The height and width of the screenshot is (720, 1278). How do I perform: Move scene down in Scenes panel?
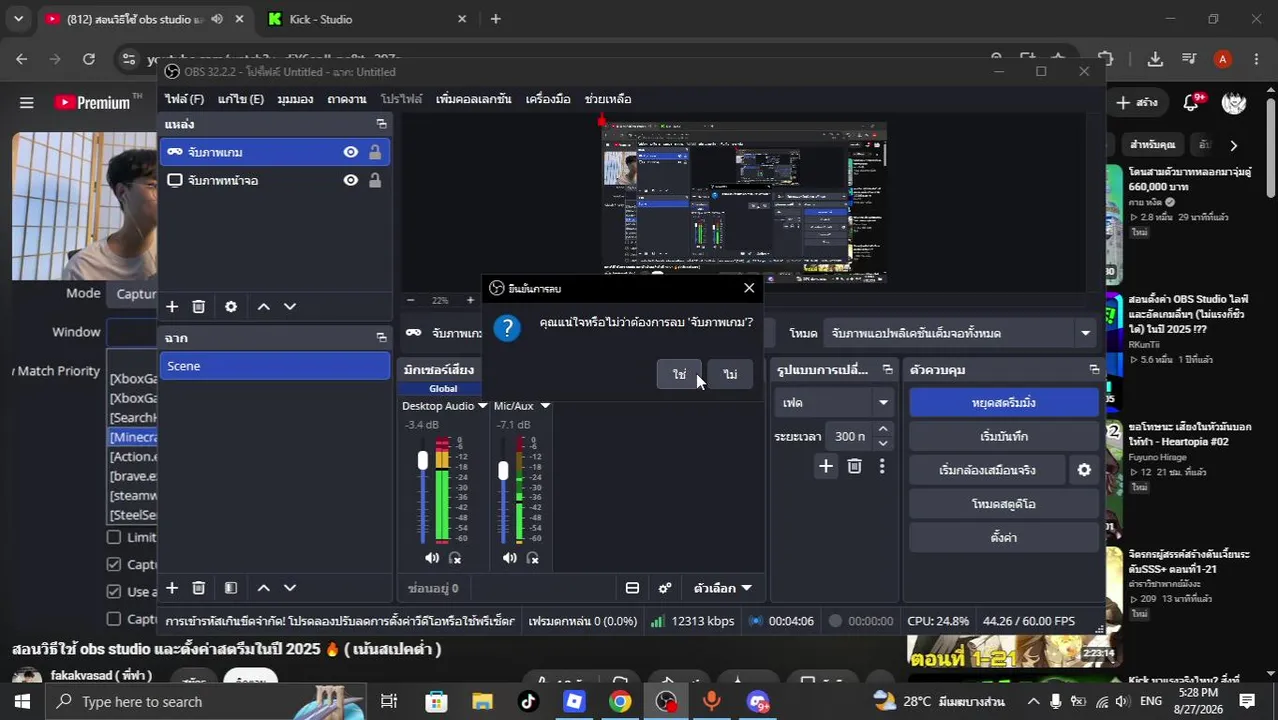290,588
